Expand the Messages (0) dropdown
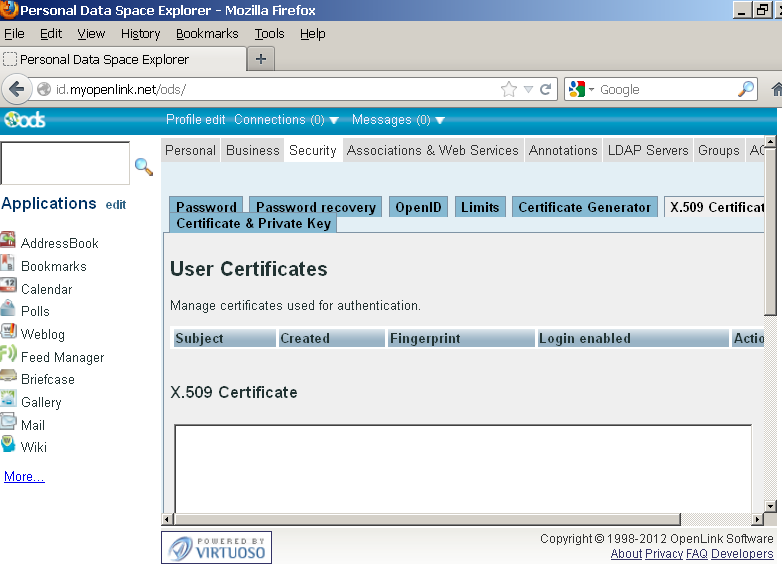Image resolution: width=782 pixels, height=569 pixels. (440, 120)
